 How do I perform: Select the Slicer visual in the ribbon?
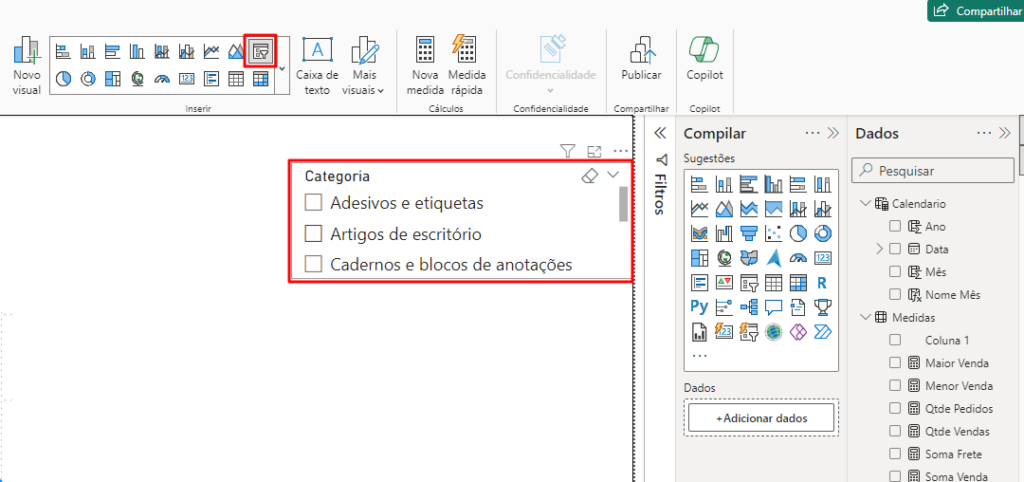pos(260,51)
